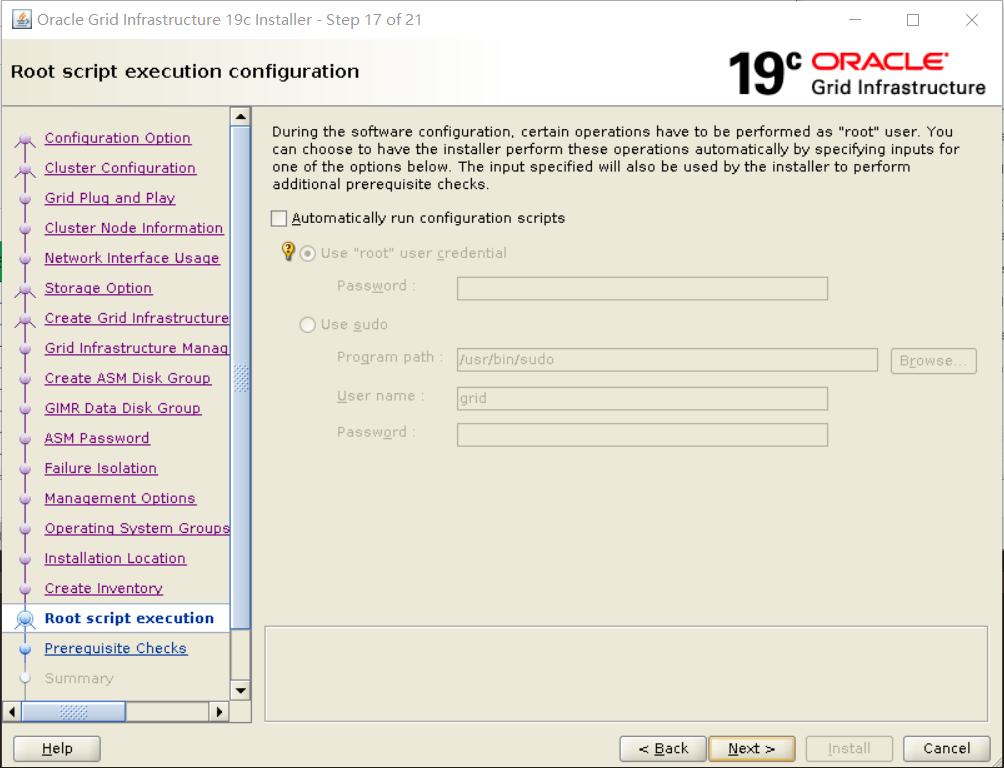Click the sudo Program path field
This screenshot has height=768, width=1004.
pyautogui.click(x=667, y=359)
